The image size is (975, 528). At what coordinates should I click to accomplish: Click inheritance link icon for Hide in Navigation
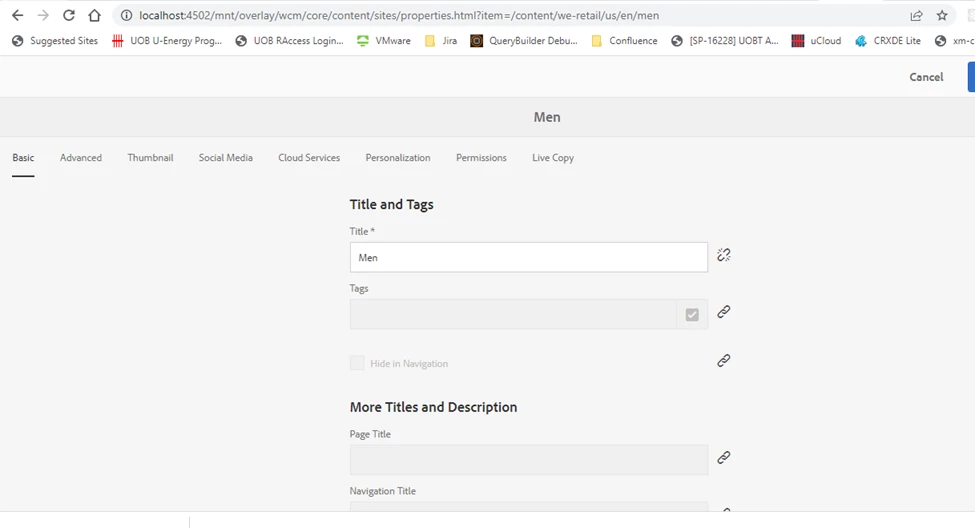723,361
